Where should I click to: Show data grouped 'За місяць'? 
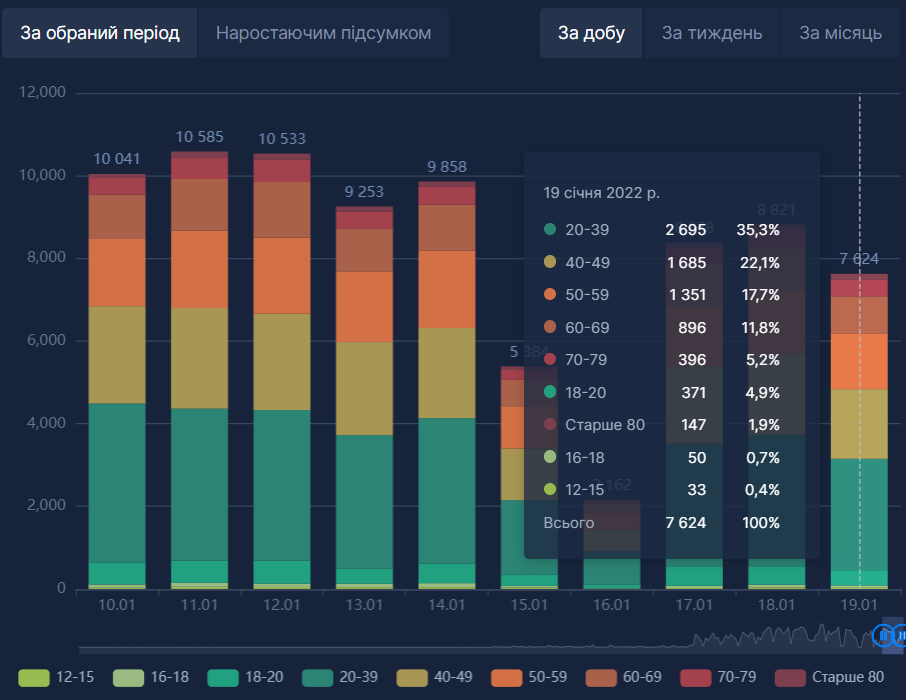840,33
